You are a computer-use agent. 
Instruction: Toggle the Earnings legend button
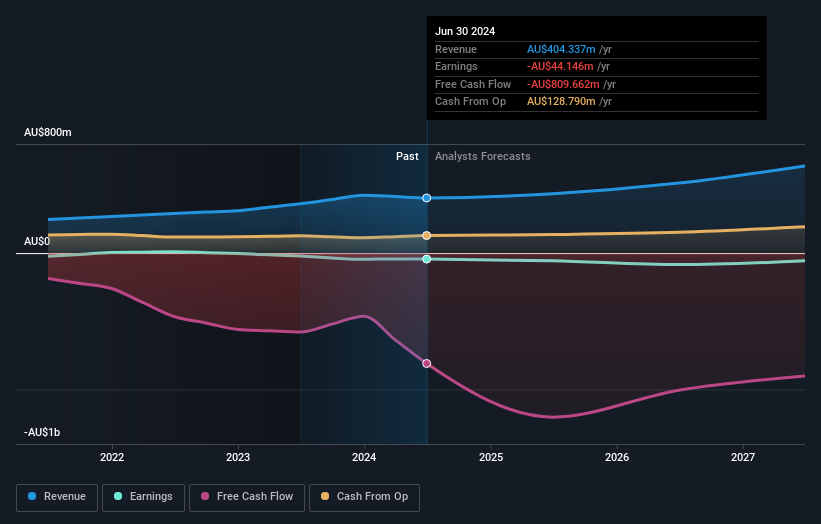click(143, 497)
